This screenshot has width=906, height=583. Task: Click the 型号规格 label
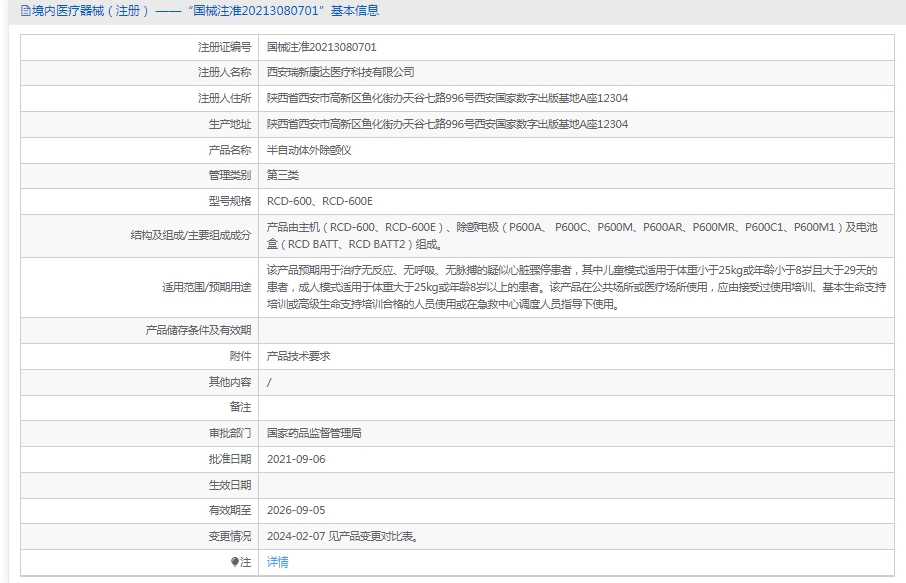click(x=230, y=201)
